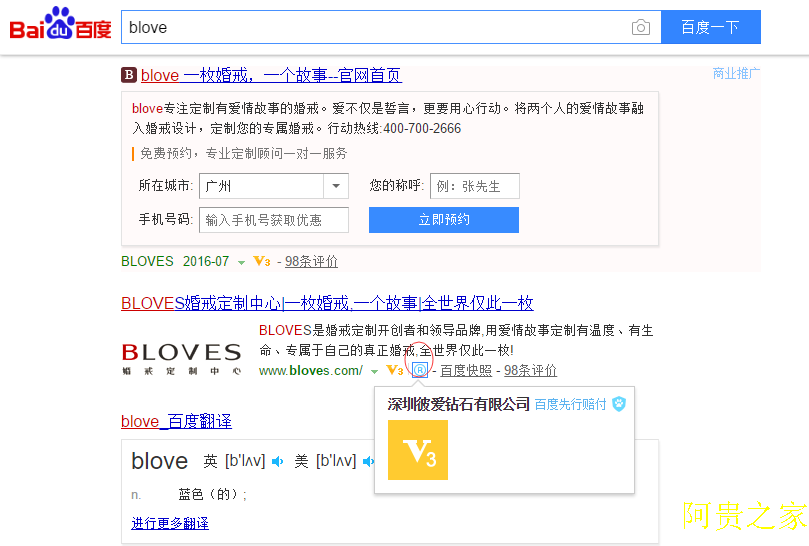Viewport: 809px width, 546px height.
Task: Click the BLOVES logo thumbnail
Action: (x=182, y=359)
